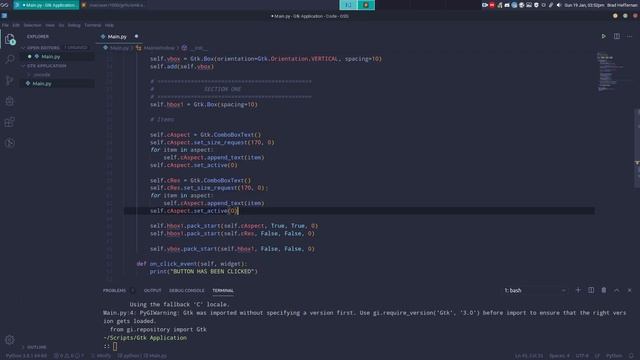Screen dimensions: 640x360
Task: Open the Help menu
Action: tap(109, 25)
